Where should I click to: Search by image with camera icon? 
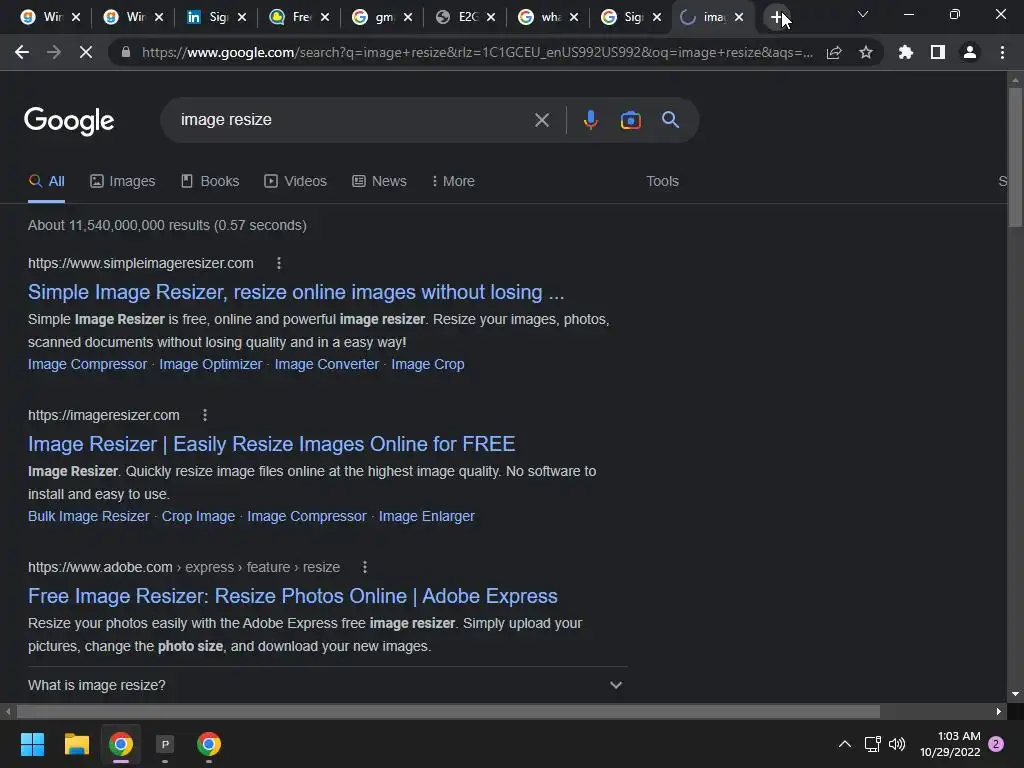click(x=630, y=120)
